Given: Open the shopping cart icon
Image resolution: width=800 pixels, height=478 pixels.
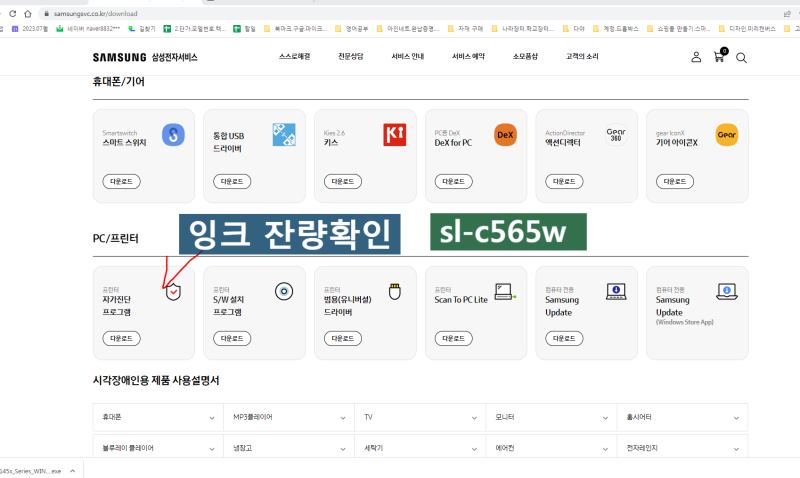Looking at the screenshot, I should (x=720, y=56).
